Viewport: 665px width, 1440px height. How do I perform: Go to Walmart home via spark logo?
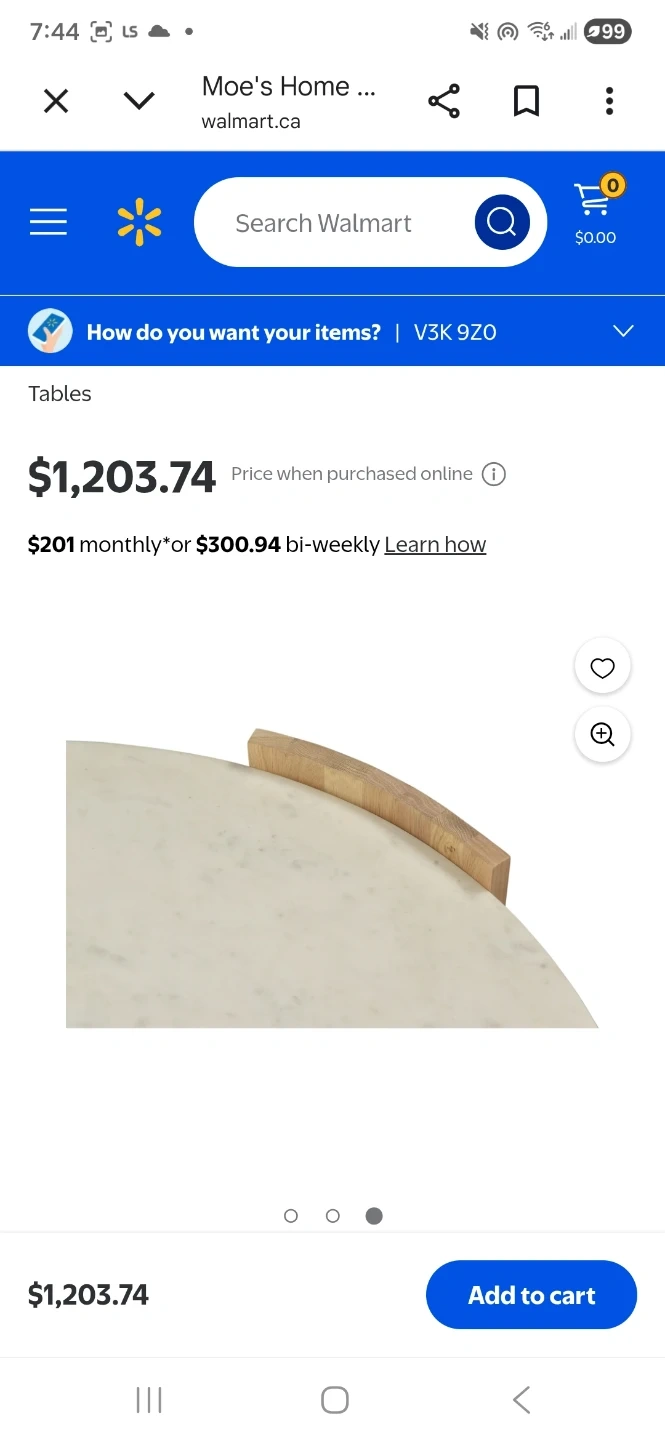point(139,222)
